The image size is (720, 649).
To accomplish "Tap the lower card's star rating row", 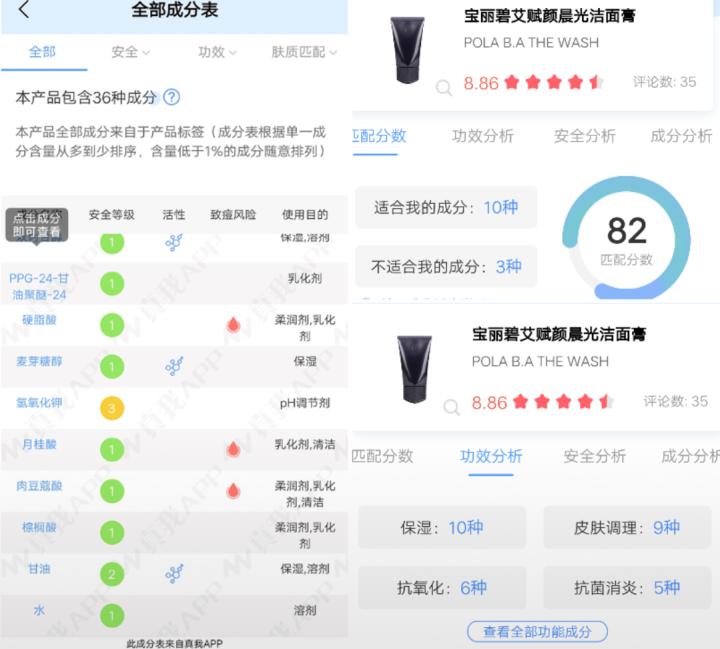I will pos(563,402).
